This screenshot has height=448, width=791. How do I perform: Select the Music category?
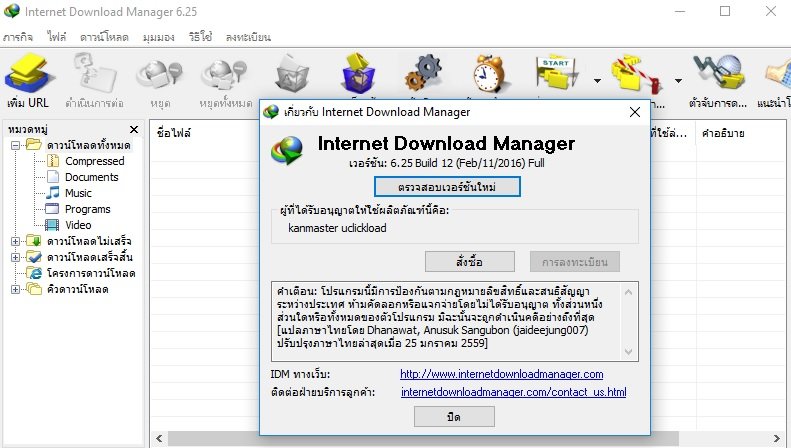[x=78, y=193]
